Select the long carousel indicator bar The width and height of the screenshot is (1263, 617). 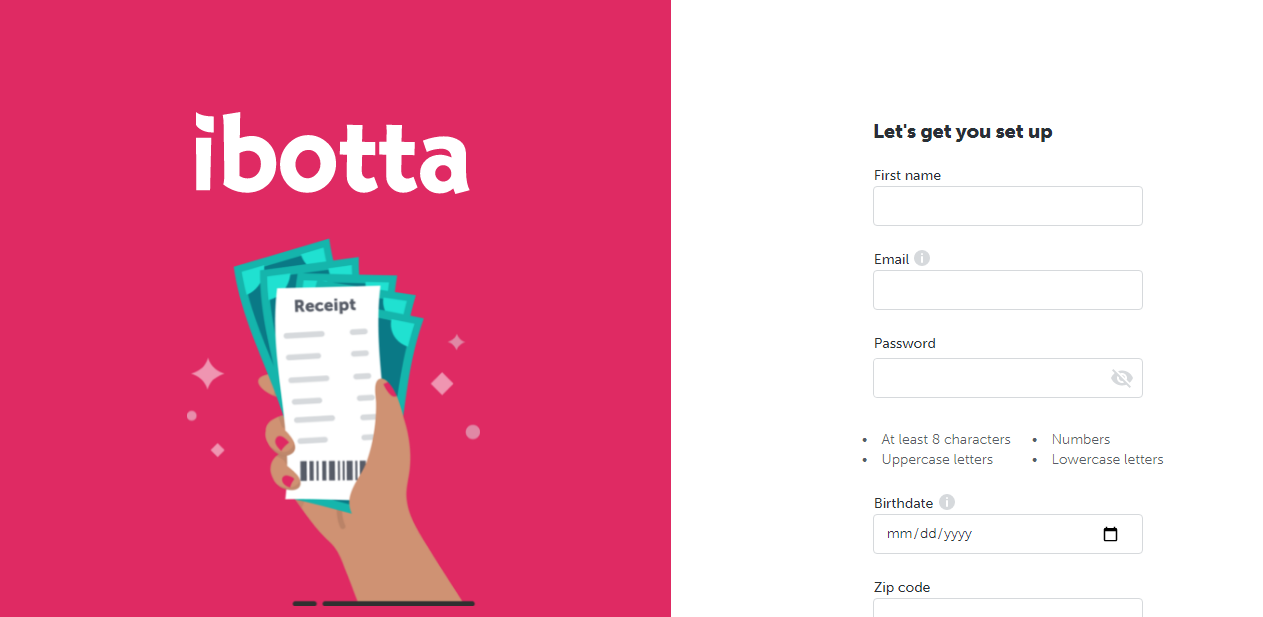(398, 604)
